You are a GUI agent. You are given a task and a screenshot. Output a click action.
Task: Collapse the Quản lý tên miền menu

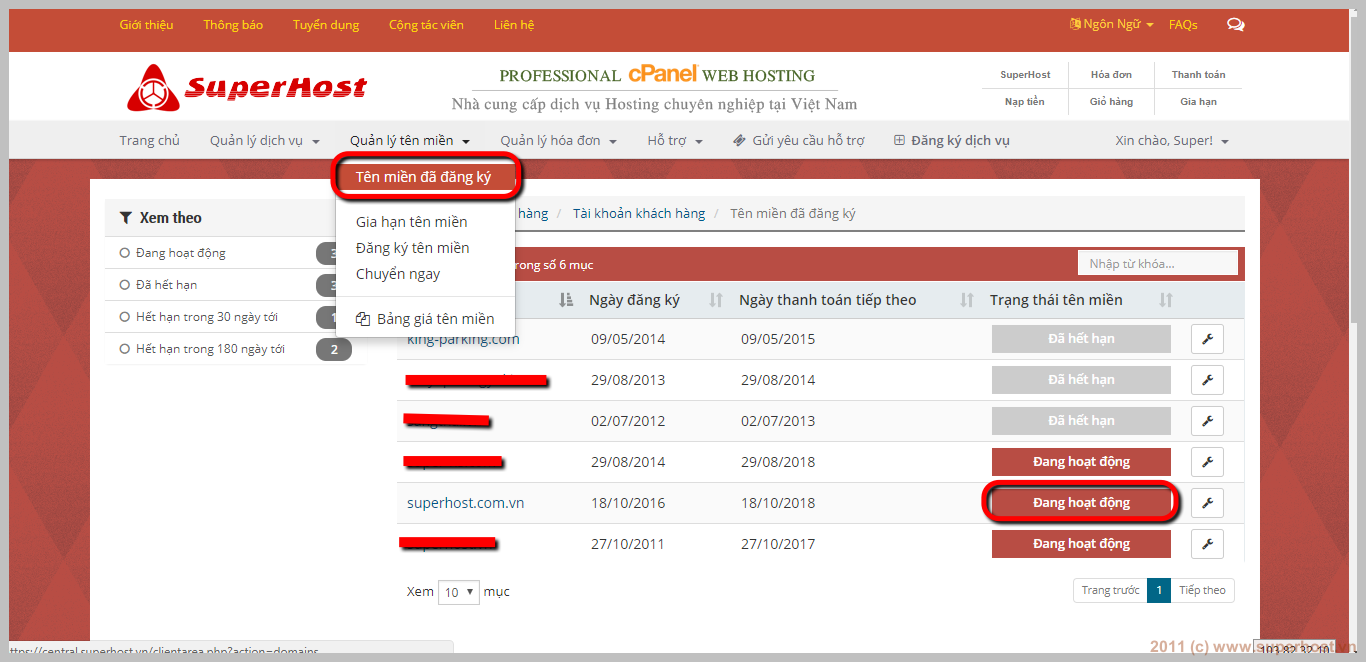410,141
